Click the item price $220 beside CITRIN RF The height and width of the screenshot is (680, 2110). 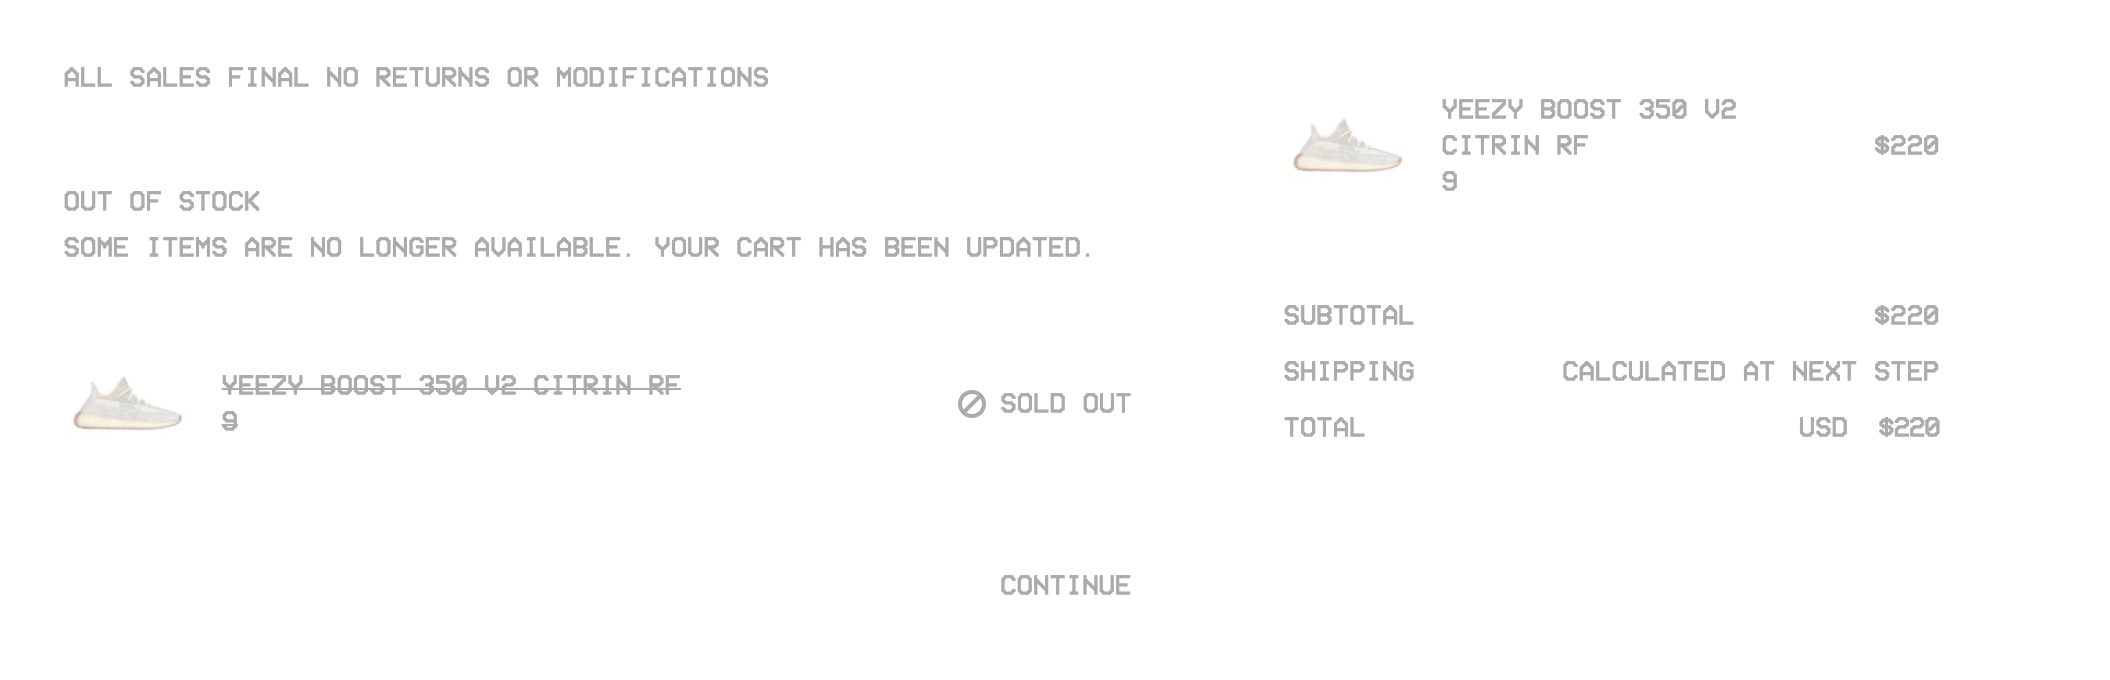(1906, 145)
